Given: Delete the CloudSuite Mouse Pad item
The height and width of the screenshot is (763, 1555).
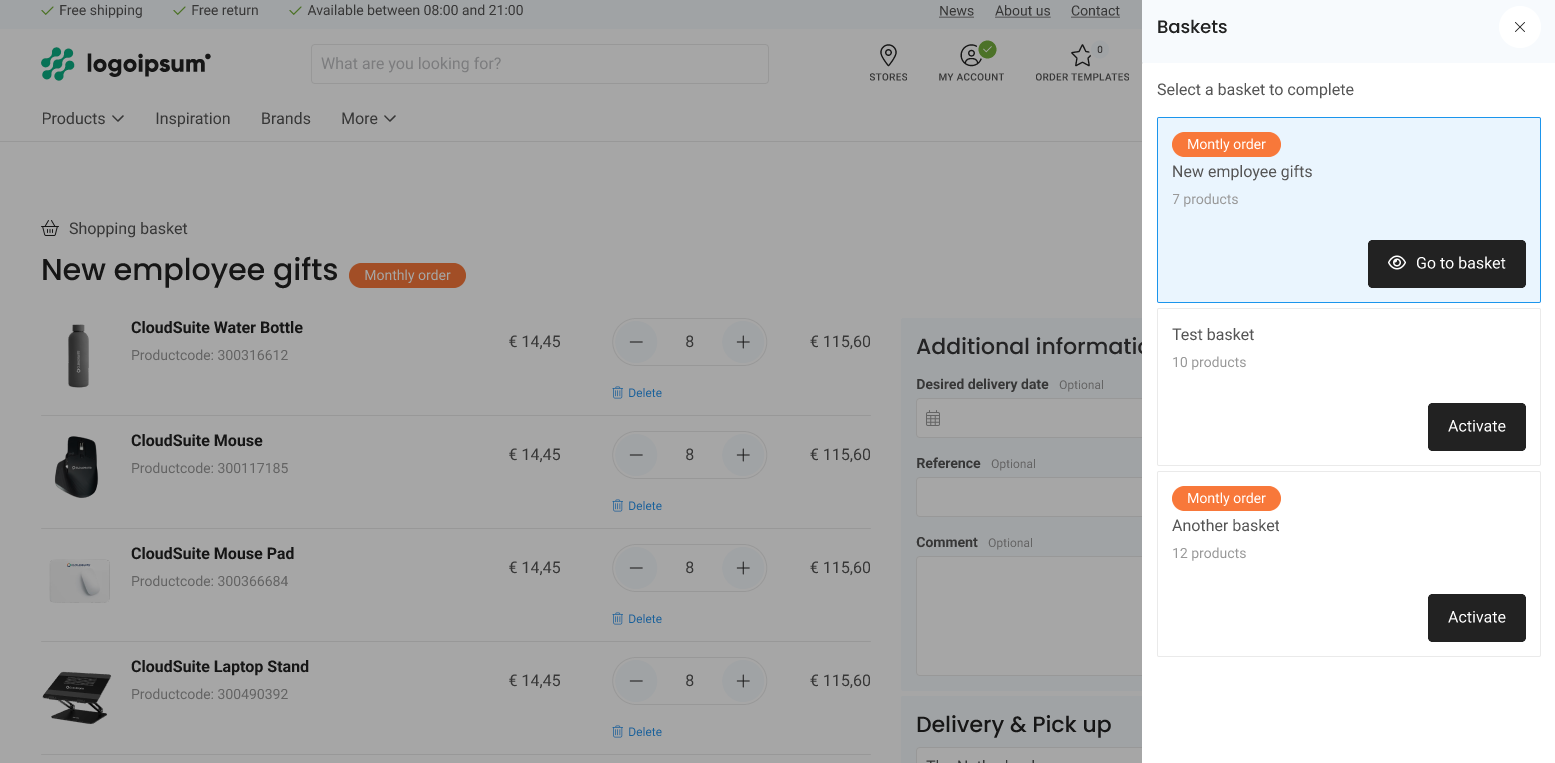Looking at the screenshot, I should pyautogui.click(x=637, y=619).
